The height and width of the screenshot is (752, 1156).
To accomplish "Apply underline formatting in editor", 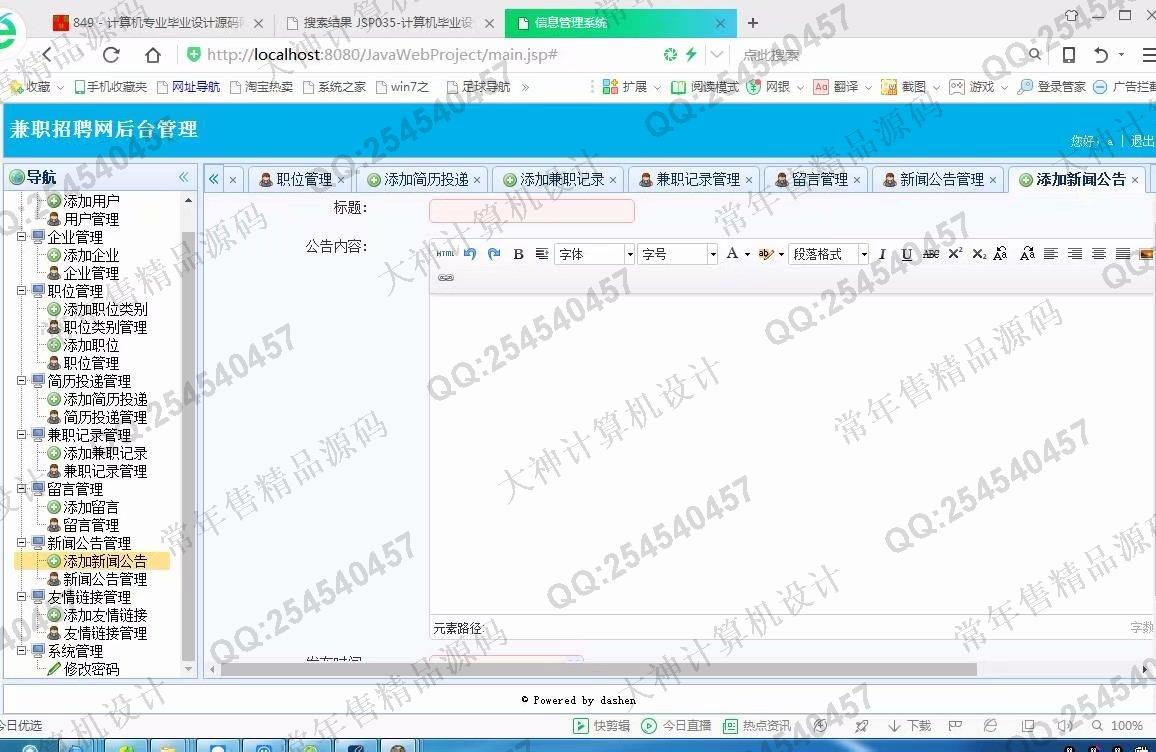I will (x=907, y=254).
